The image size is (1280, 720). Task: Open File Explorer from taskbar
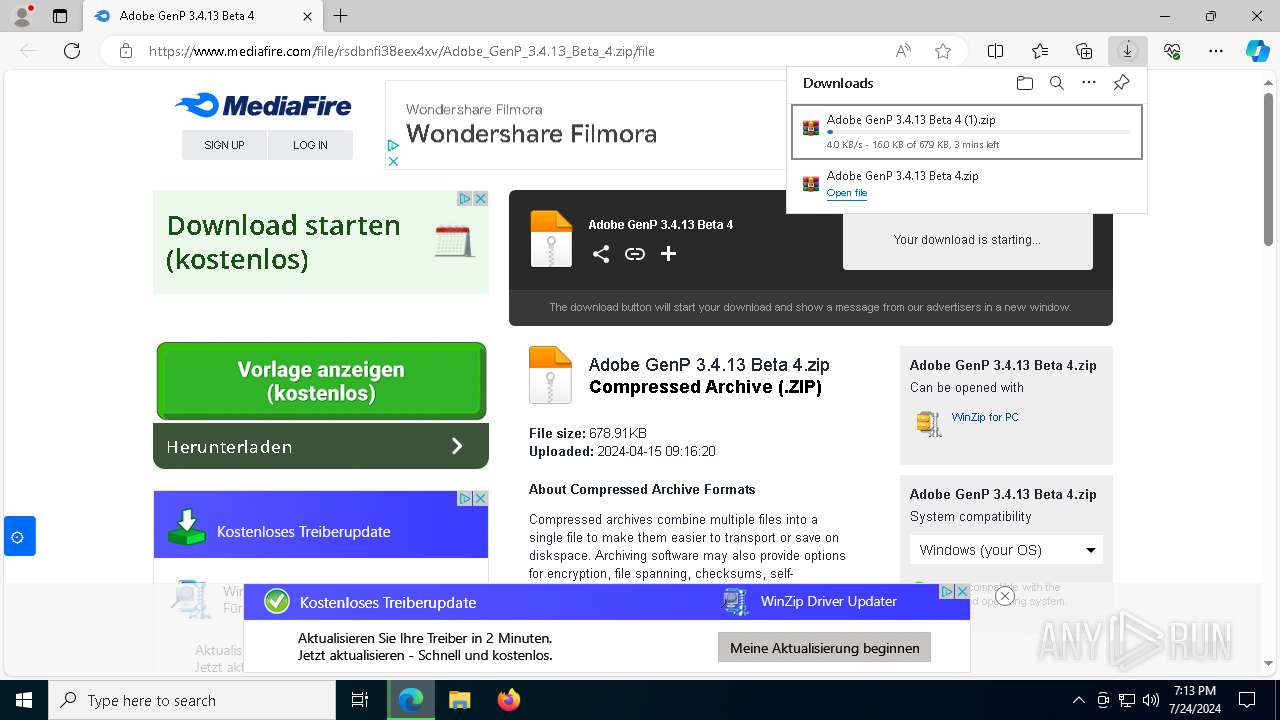[459, 700]
